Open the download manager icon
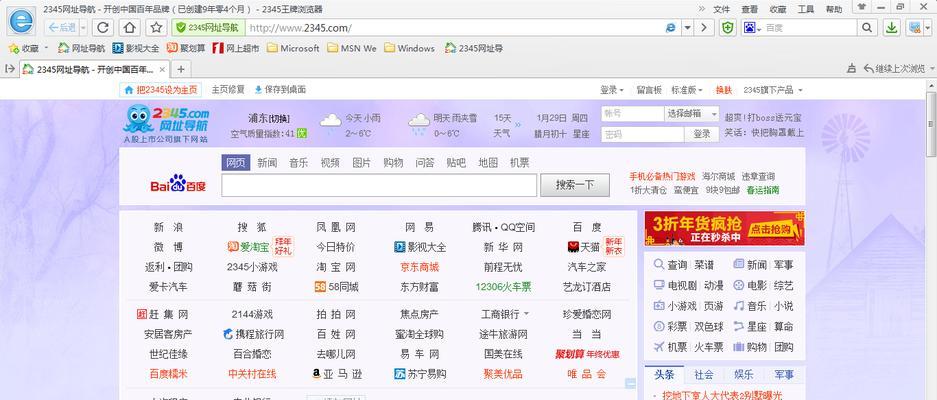Image resolution: width=937 pixels, height=400 pixels. (892, 28)
